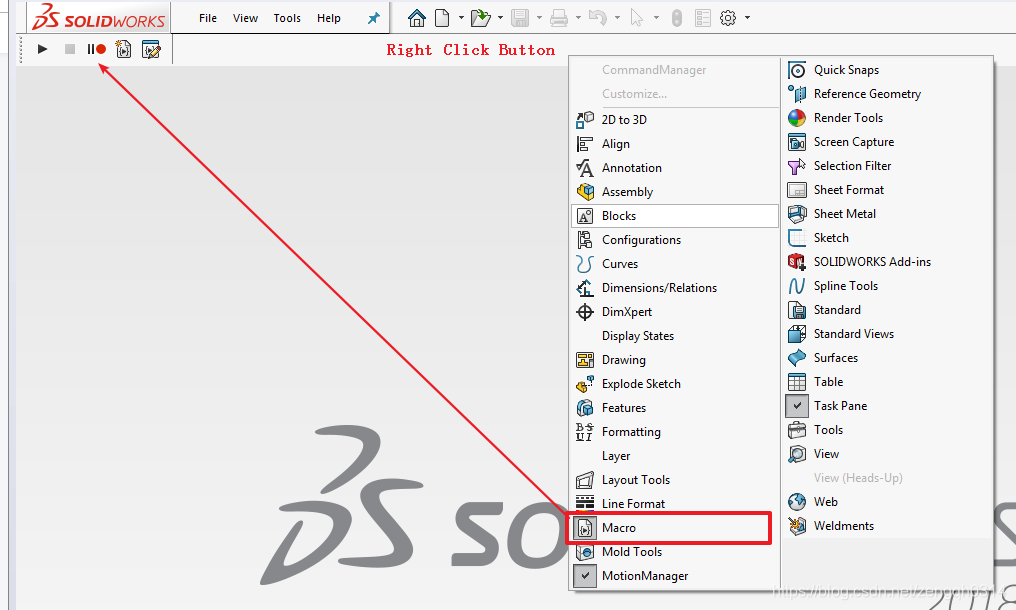Open the Tools menu
The image size is (1016, 610).
[287, 18]
